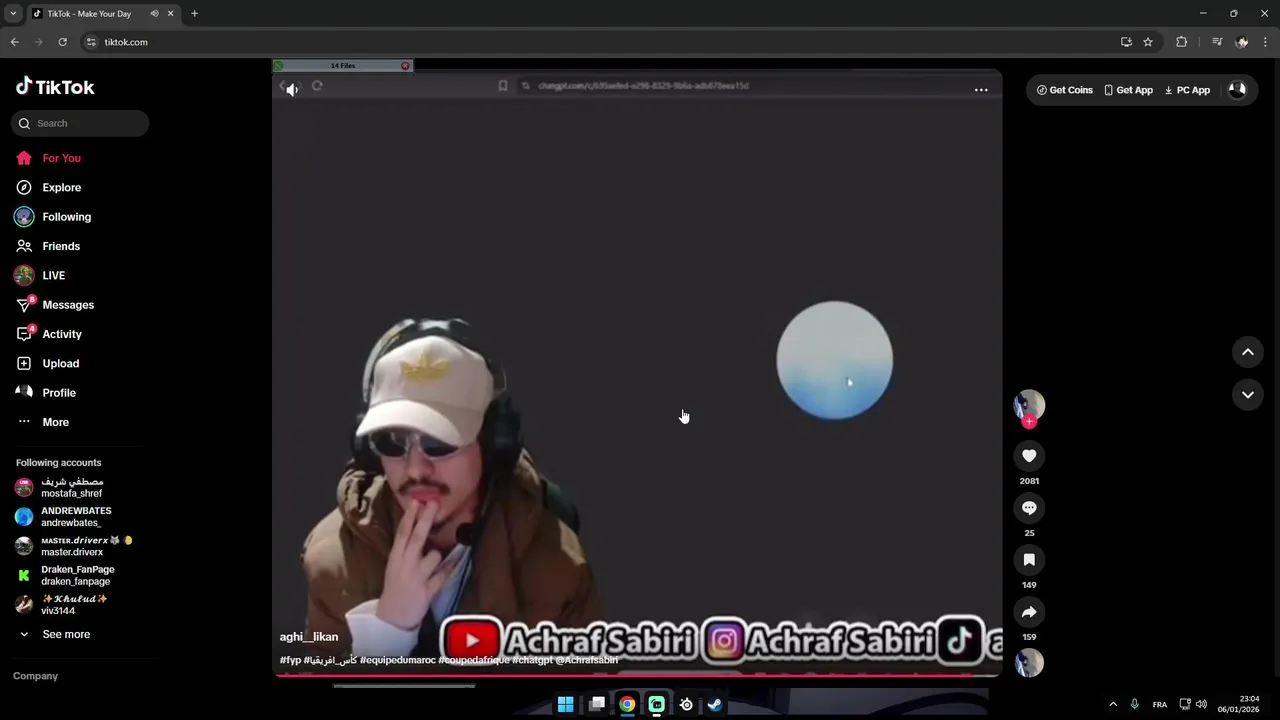This screenshot has height=720, width=1280.
Task: Go to the Explore page
Action: click(x=48, y=187)
